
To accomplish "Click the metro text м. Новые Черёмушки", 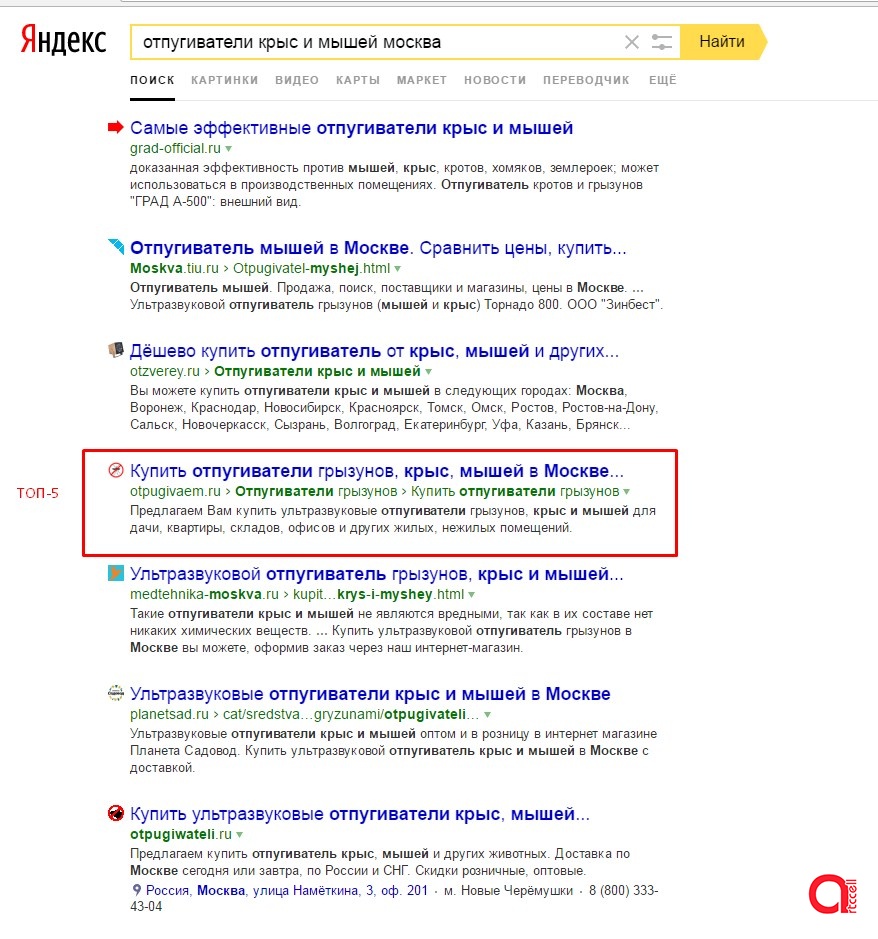I will 508,890.
